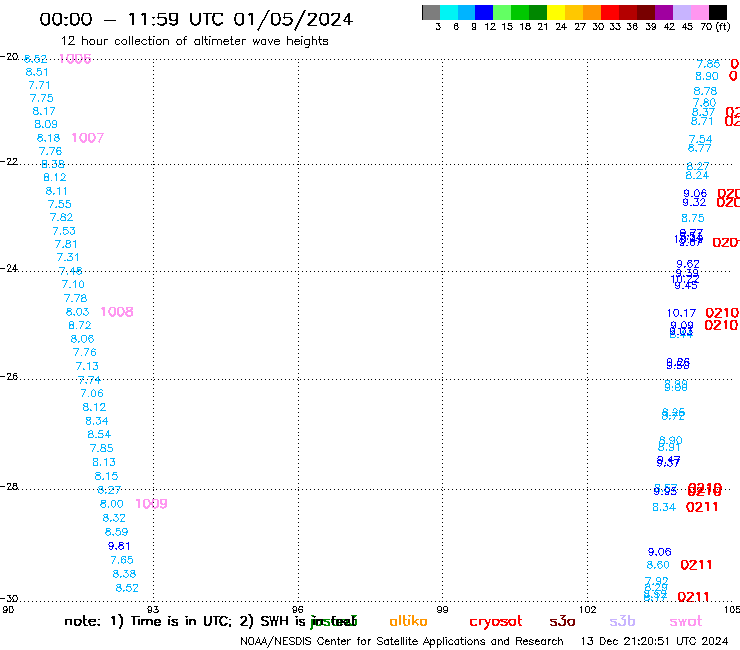Click the pure blue swatch above label 12

tap(485, 12)
